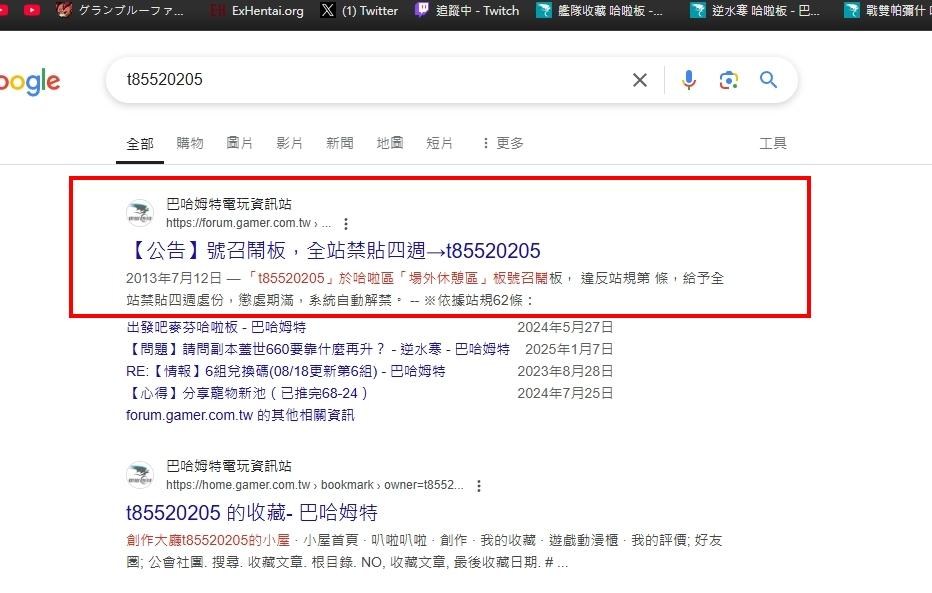
Task: Start voice search with microphone icon
Action: [688, 80]
